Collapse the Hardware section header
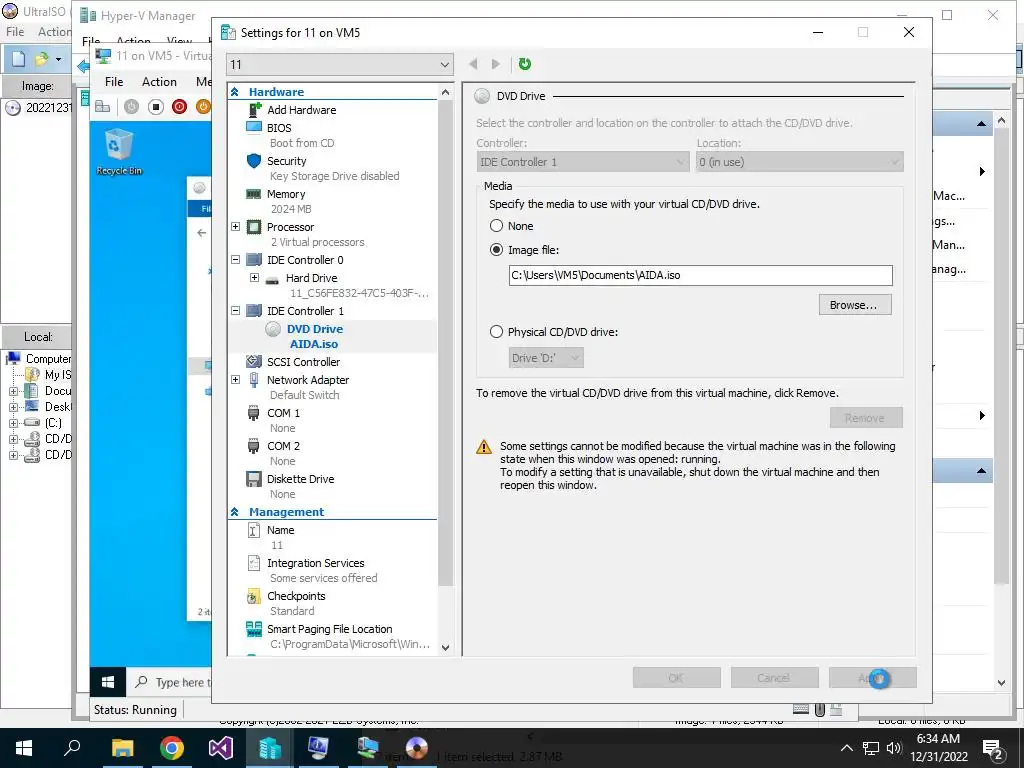This screenshot has width=1024, height=768. click(234, 92)
